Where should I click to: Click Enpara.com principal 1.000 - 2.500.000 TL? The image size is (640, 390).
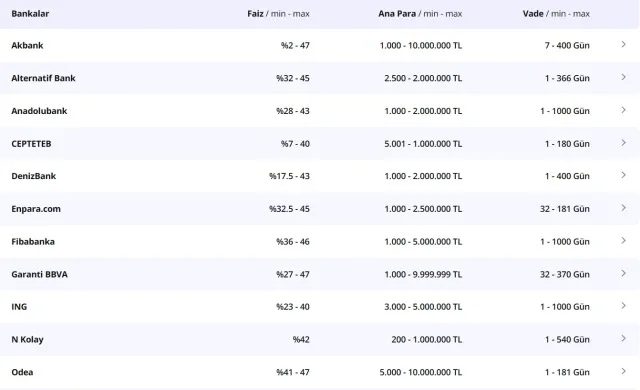point(423,209)
